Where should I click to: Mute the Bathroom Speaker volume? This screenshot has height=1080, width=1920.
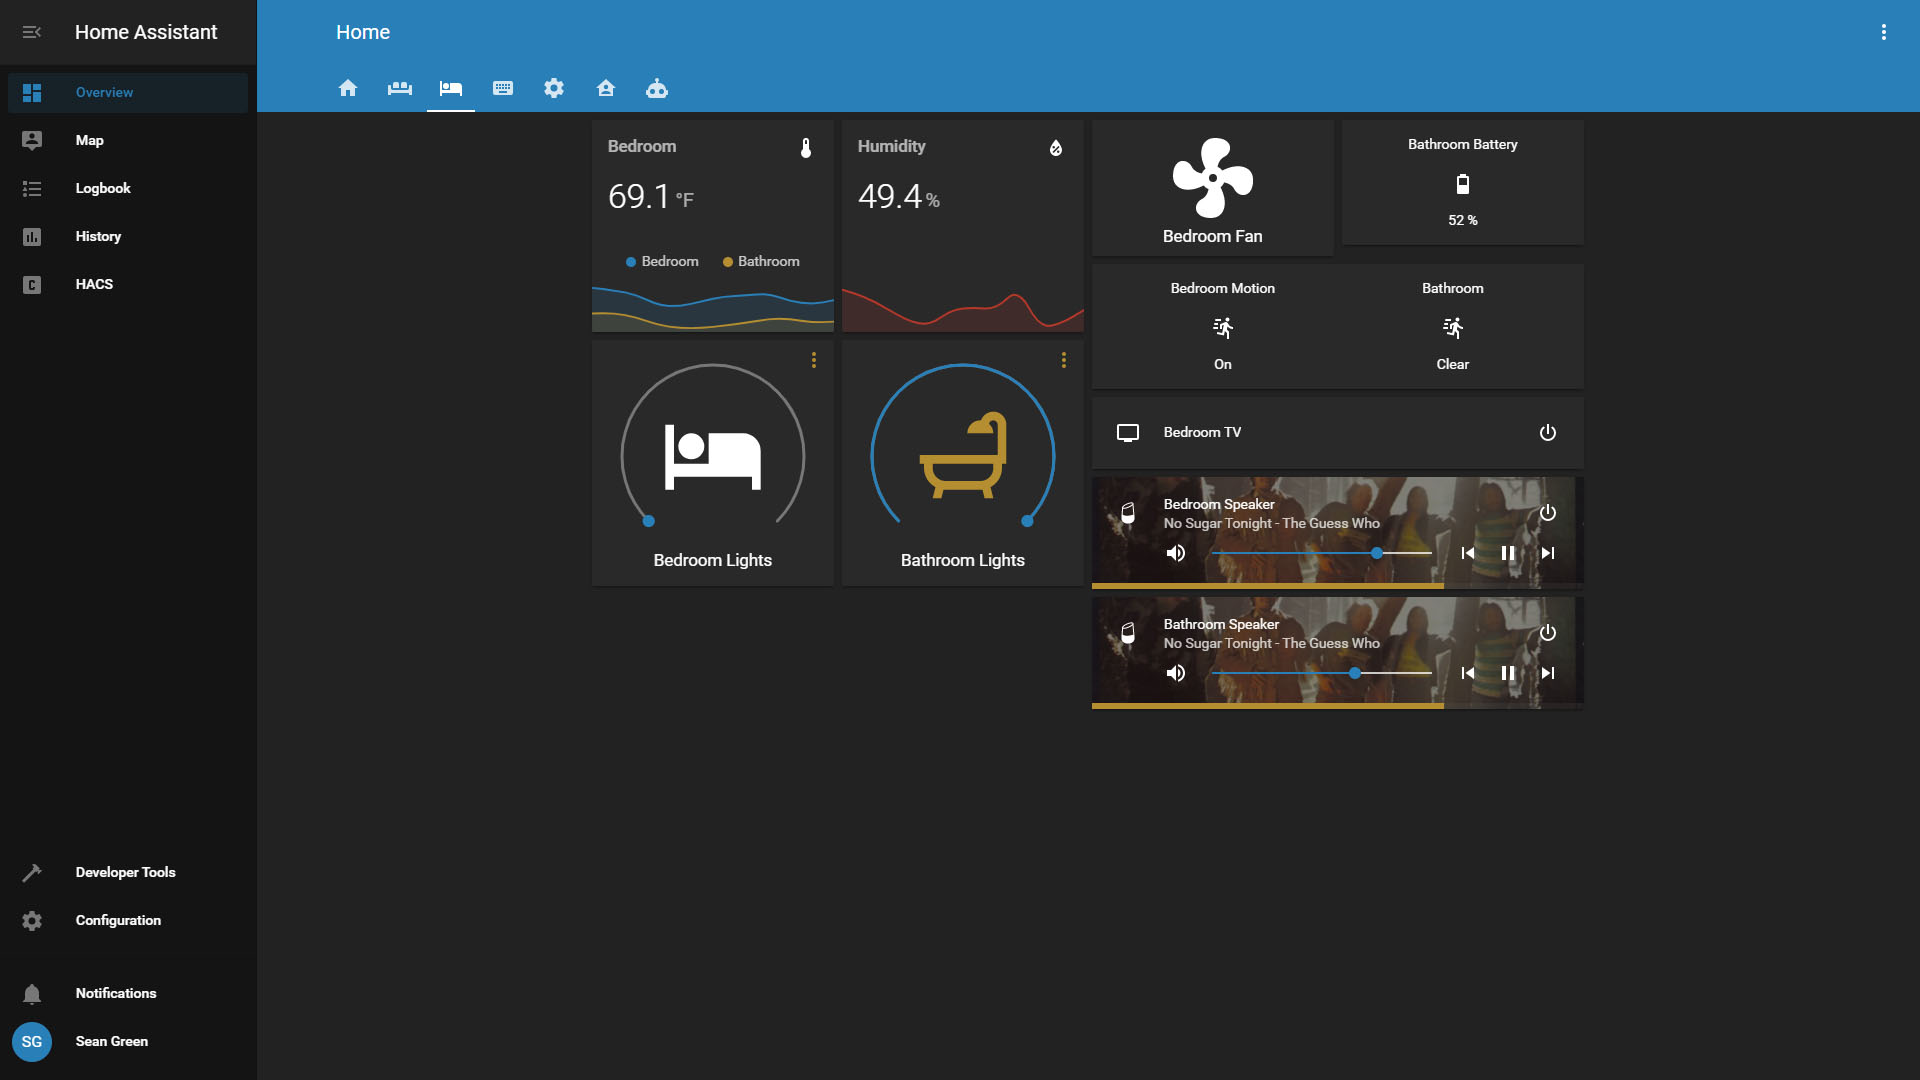pos(1176,673)
